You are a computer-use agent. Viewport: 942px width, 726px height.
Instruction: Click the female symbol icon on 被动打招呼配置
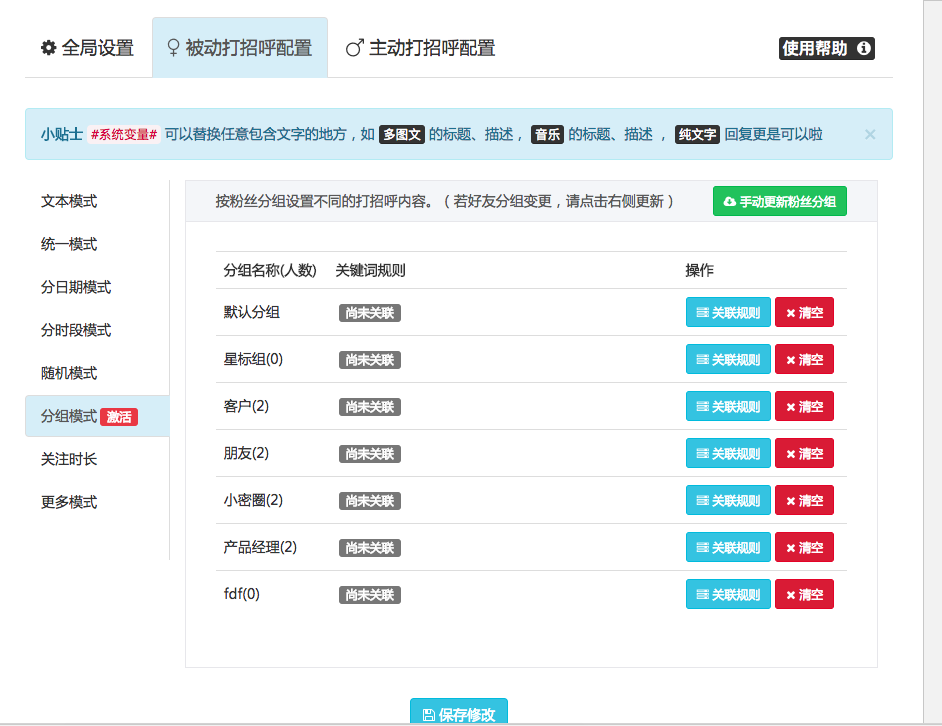pos(173,48)
